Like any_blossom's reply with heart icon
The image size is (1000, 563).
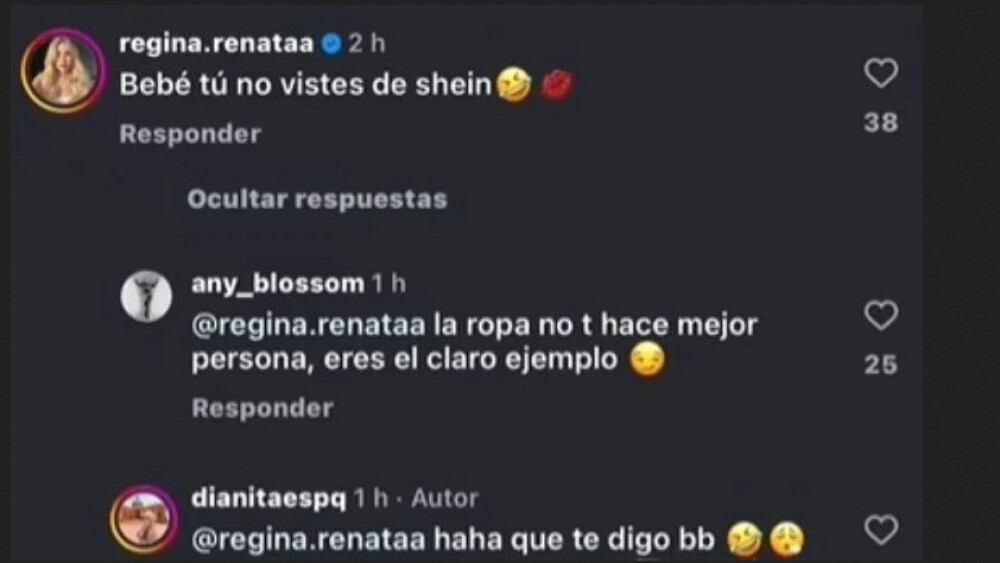tap(881, 315)
